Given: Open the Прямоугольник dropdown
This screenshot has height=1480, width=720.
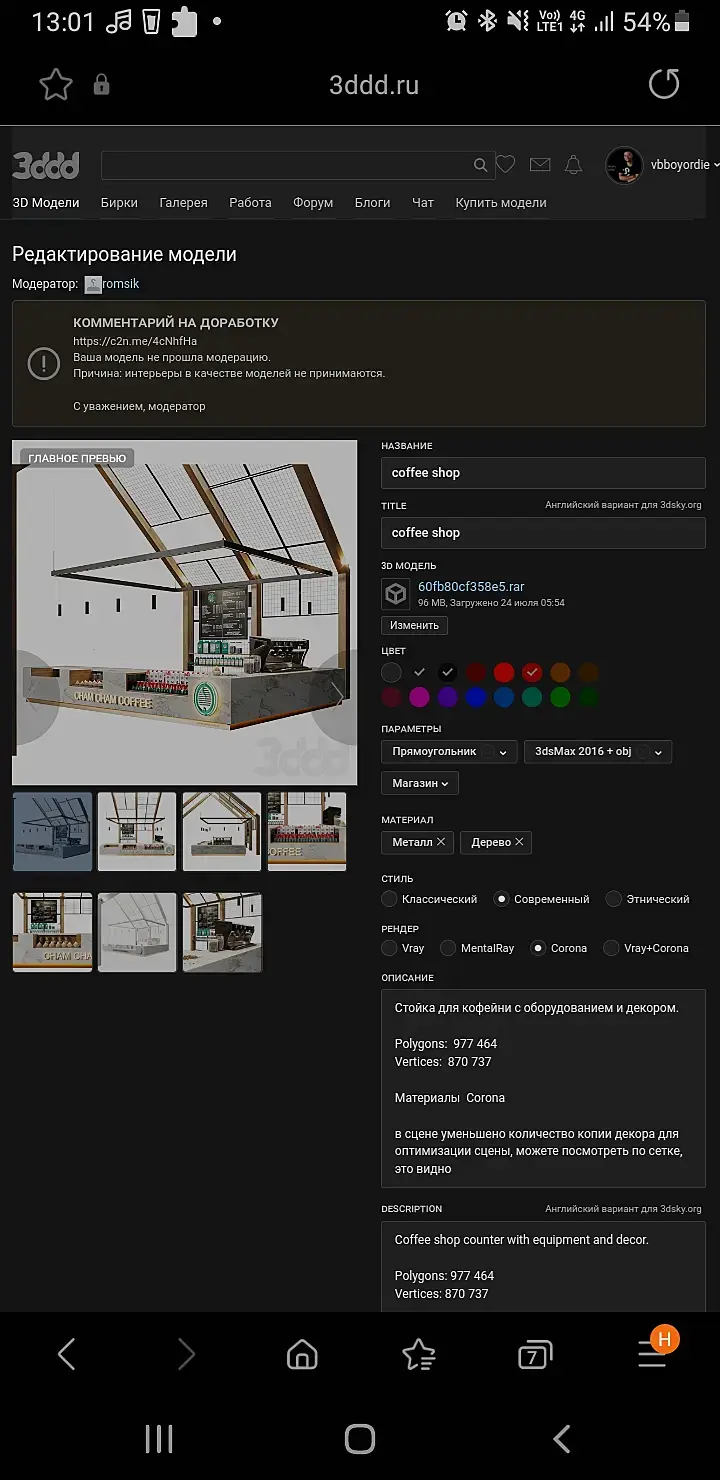Looking at the screenshot, I should tap(449, 751).
